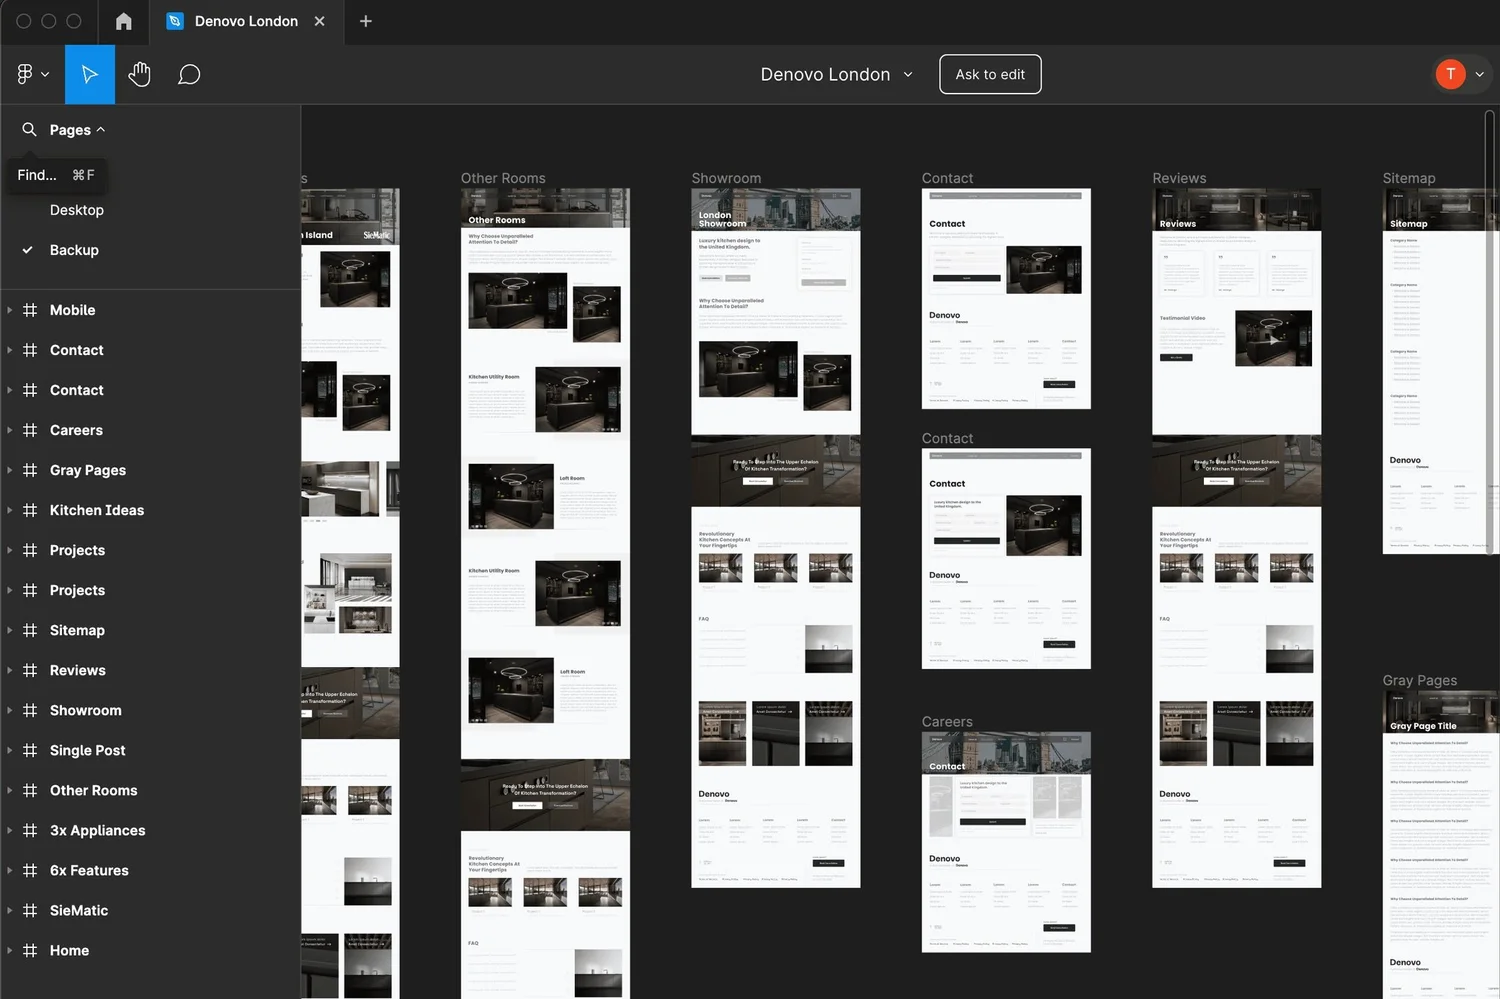1500x999 pixels.
Task: Open the Figma main menu icon
Action: pyautogui.click(x=25, y=74)
